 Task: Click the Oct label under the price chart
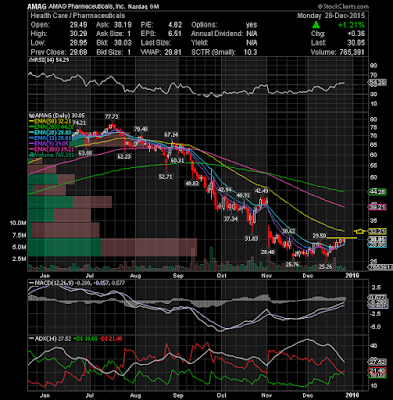[221, 275]
